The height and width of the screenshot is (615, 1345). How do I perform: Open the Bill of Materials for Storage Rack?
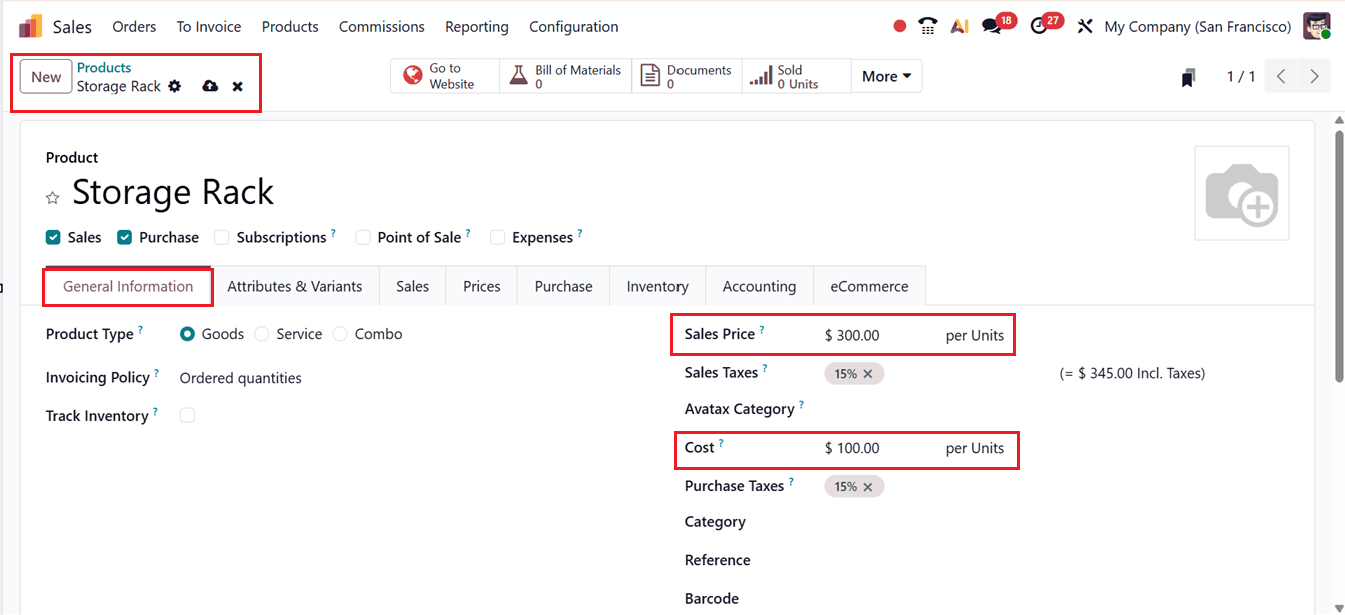563,75
